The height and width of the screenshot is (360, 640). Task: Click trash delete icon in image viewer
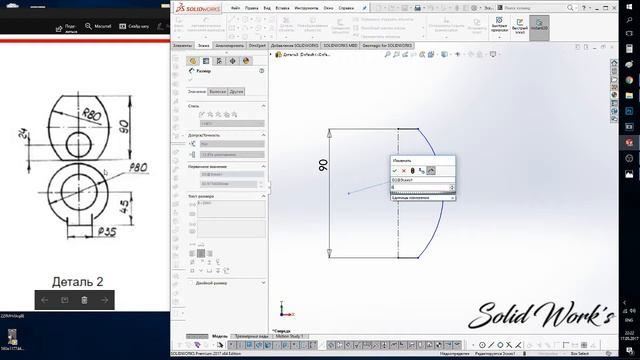coord(84,300)
